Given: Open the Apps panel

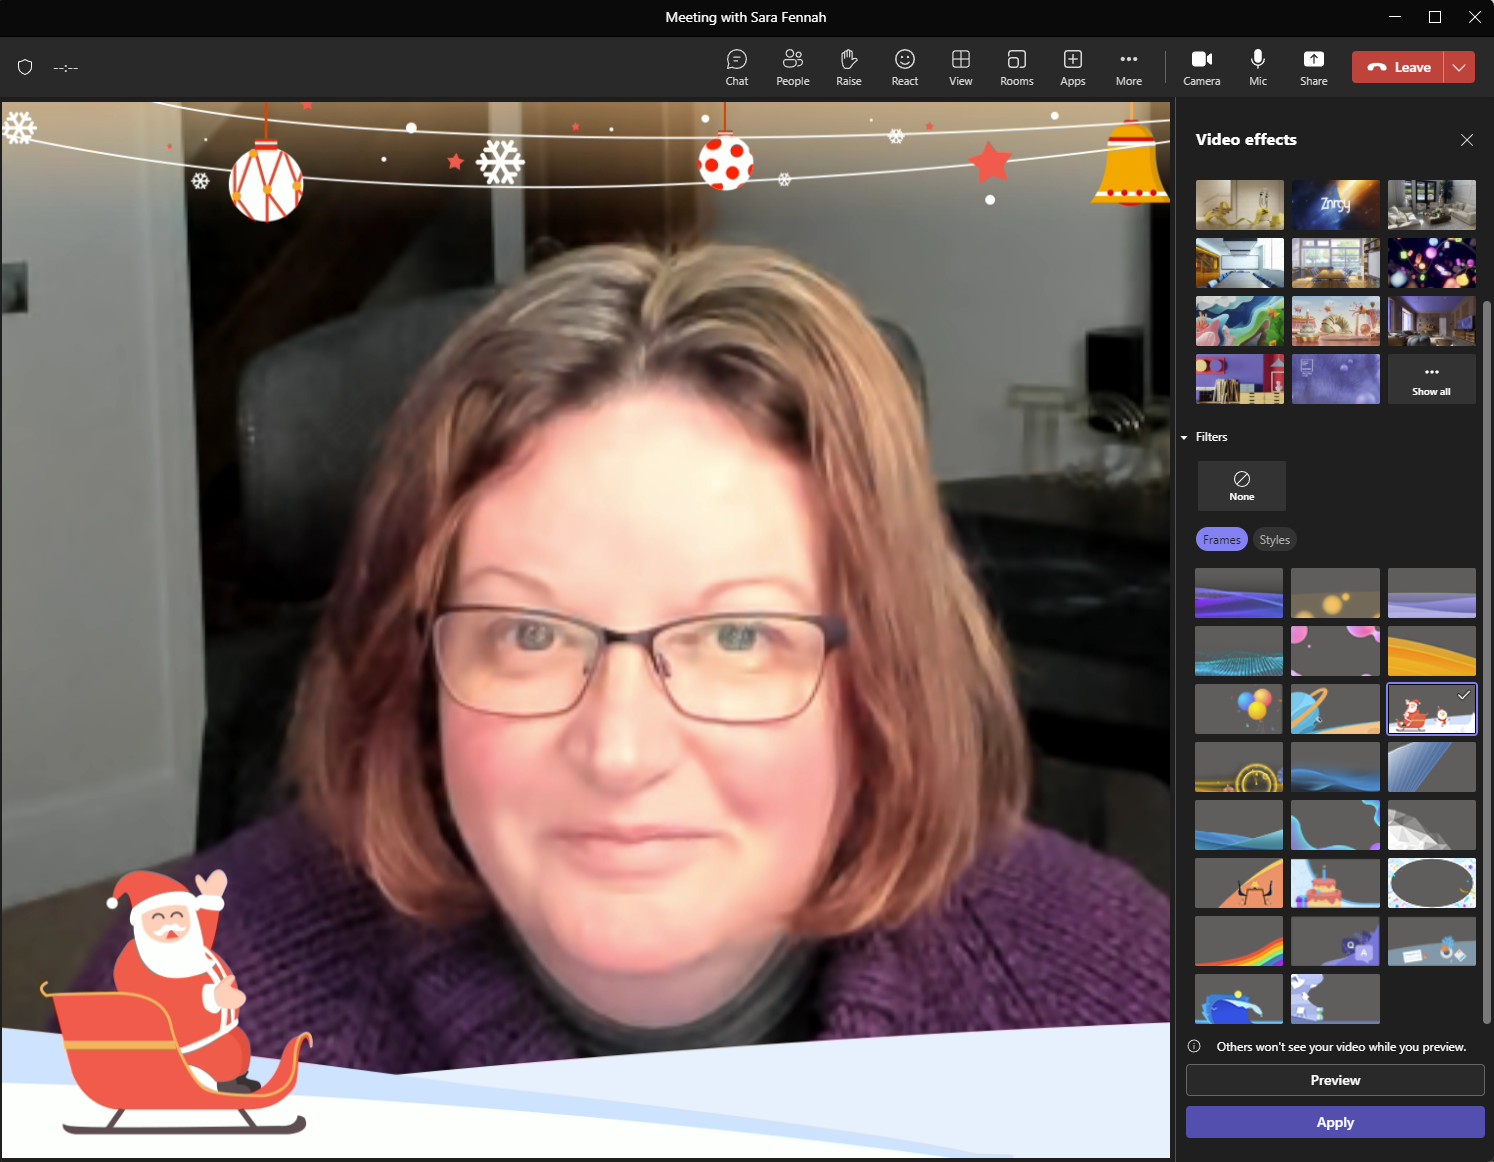Looking at the screenshot, I should 1072,67.
